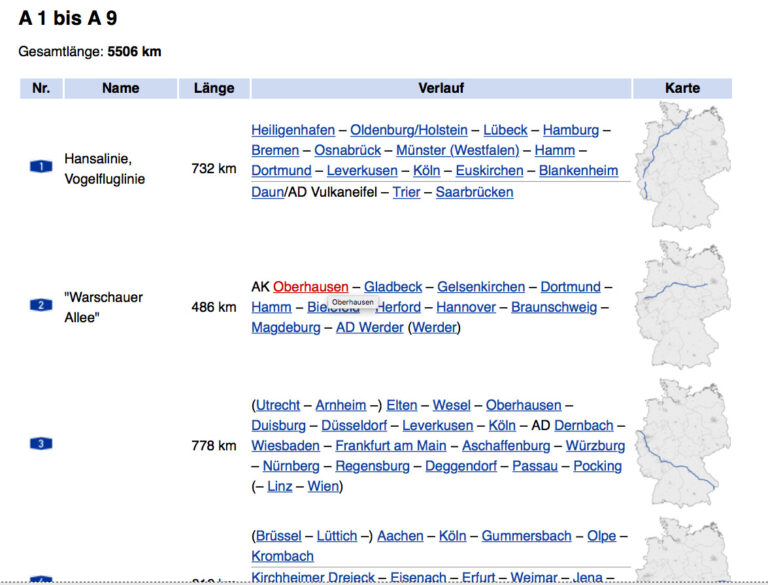Click the Münster (Westfalen) link
The height and width of the screenshot is (585, 768).
click(457, 150)
